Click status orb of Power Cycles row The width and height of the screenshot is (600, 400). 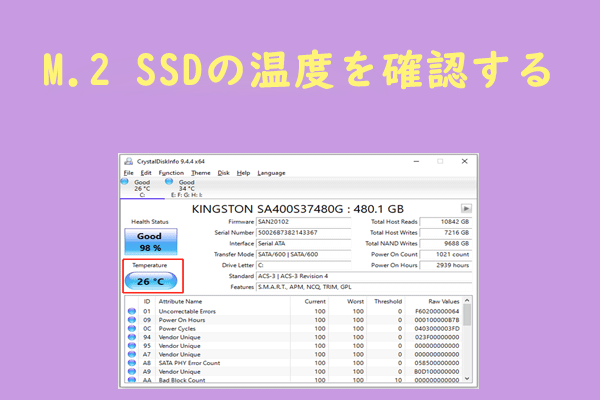click(132, 328)
